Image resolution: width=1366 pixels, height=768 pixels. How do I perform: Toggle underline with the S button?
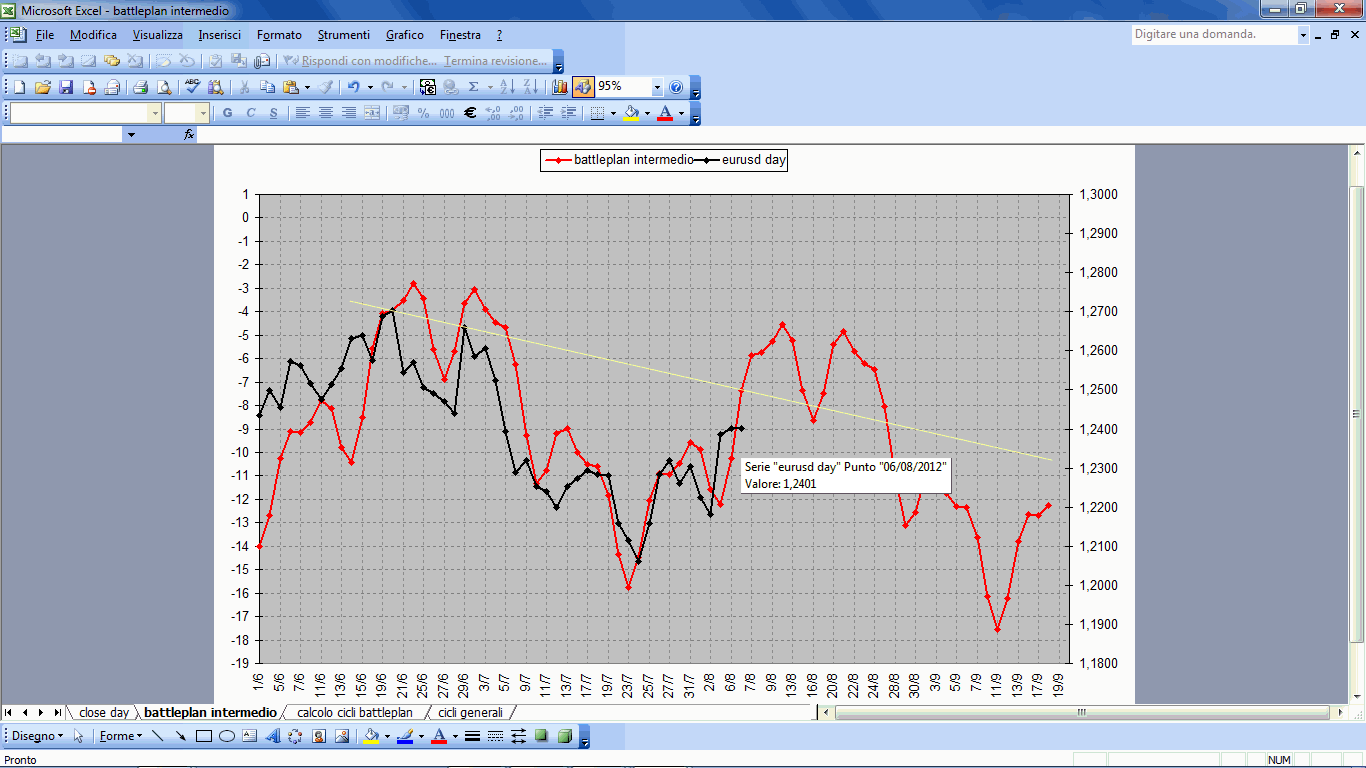(x=274, y=113)
